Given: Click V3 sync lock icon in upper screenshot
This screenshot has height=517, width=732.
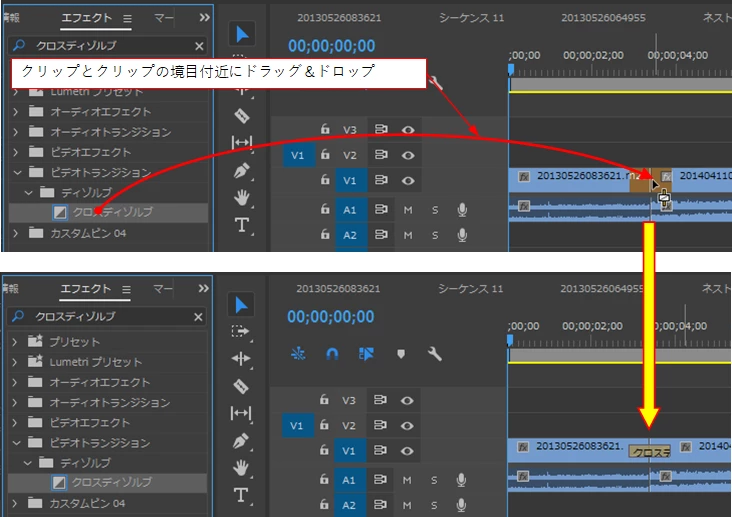Looking at the screenshot, I should [381, 129].
